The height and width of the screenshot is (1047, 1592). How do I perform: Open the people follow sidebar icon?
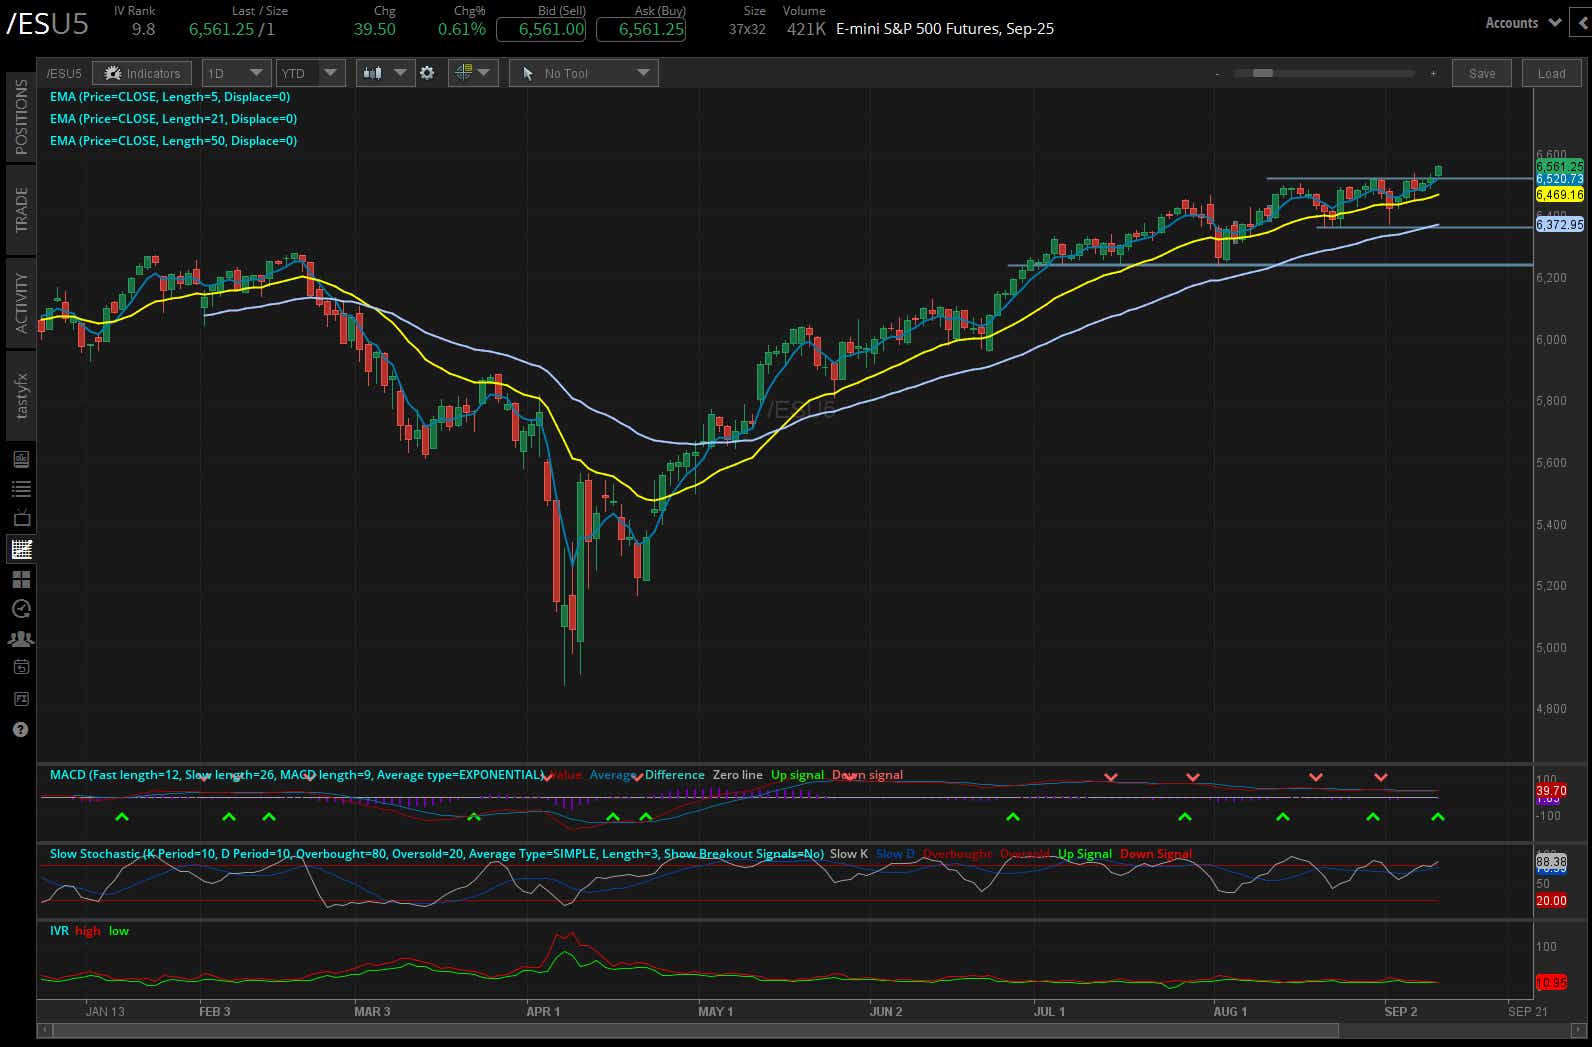pyautogui.click(x=21, y=639)
